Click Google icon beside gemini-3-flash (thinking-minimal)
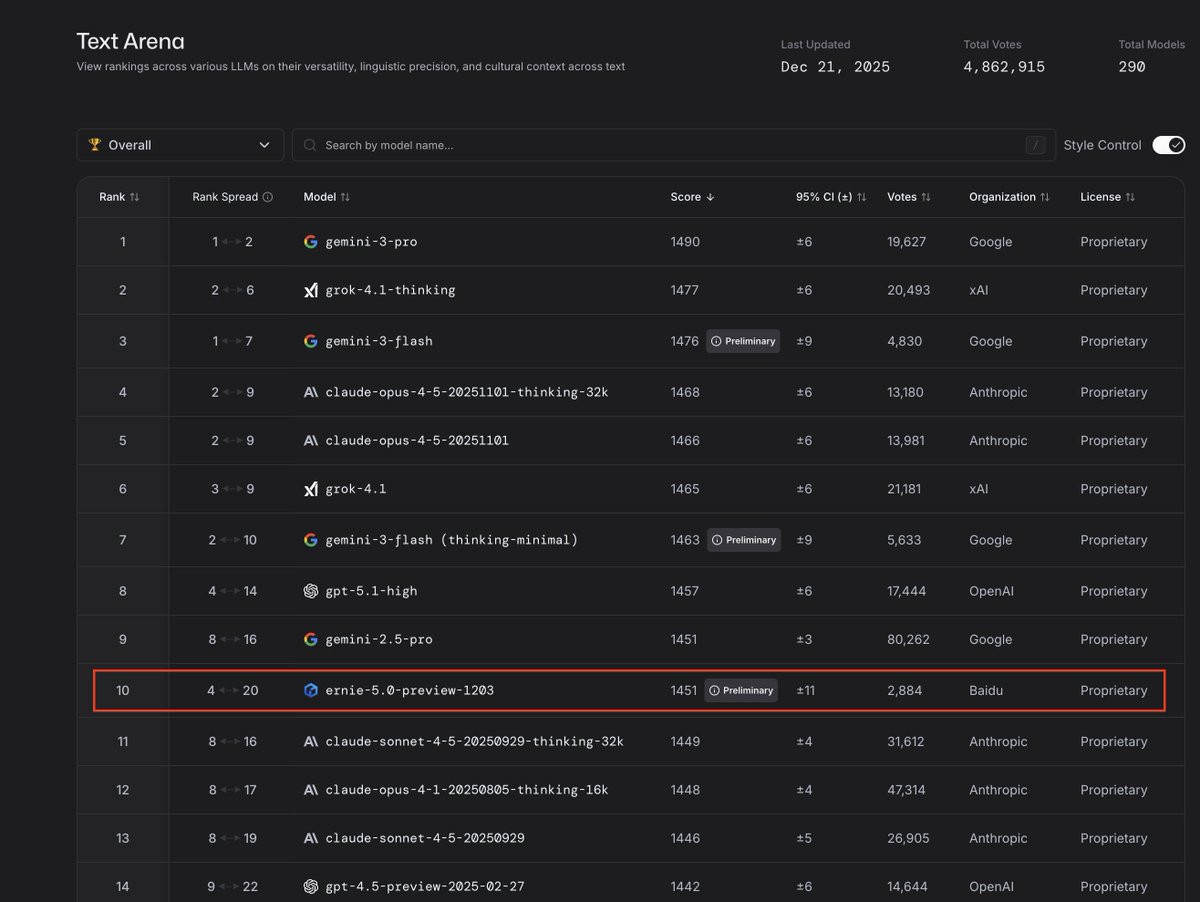Viewport: 1200px width, 902px height. click(x=311, y=540)
